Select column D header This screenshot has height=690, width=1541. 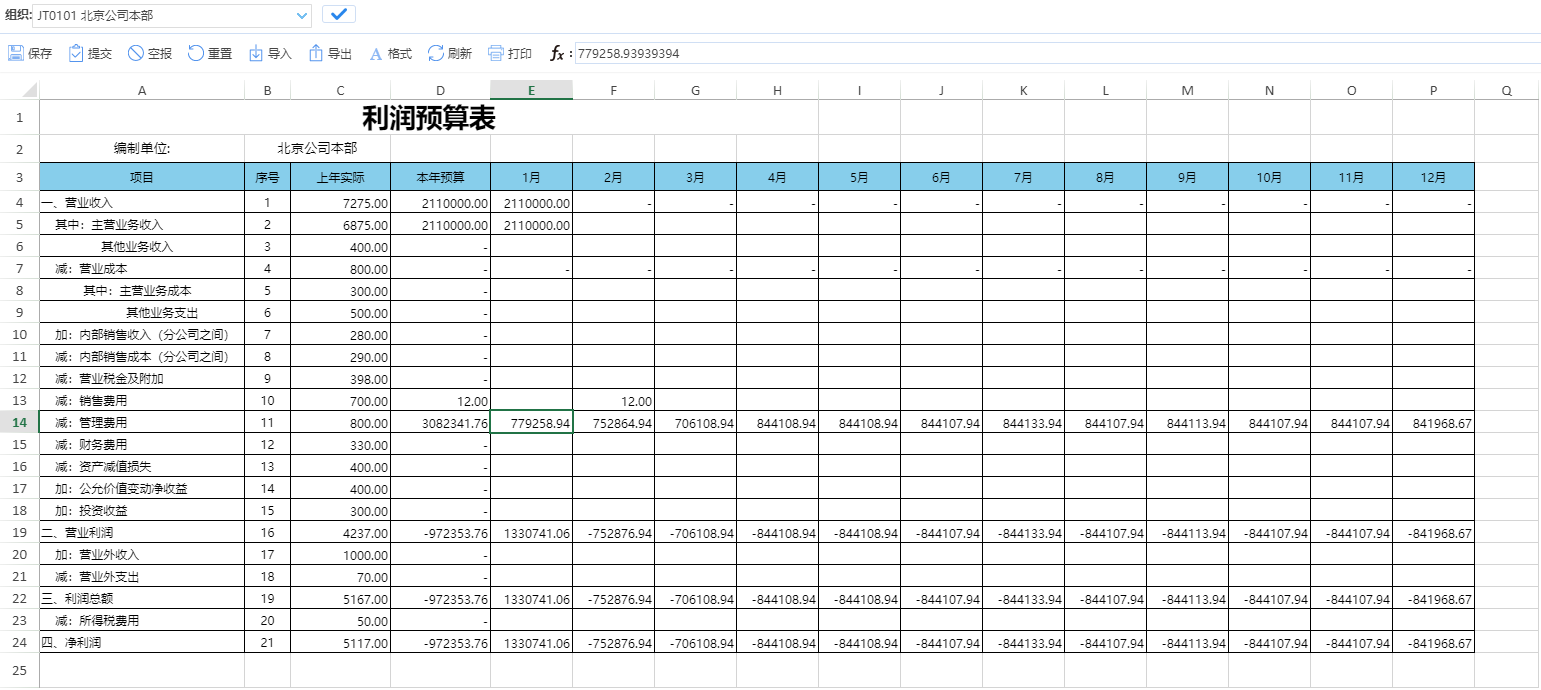440,91
